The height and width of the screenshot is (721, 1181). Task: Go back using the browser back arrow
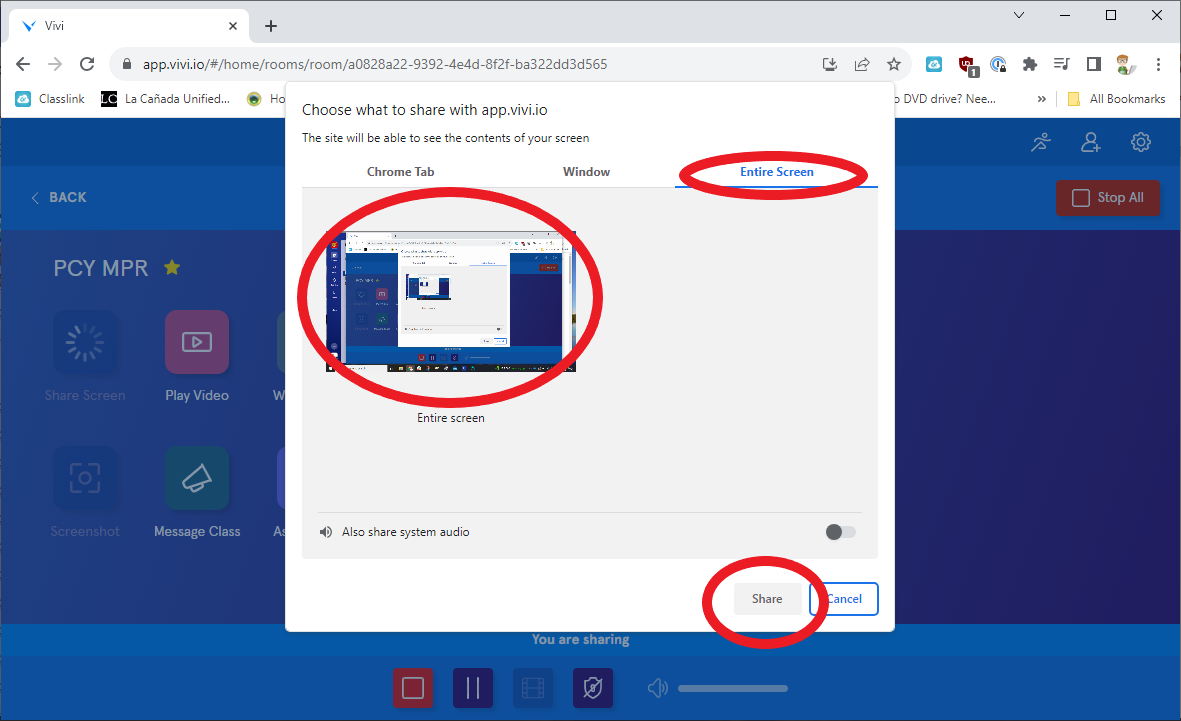(23, 64)
